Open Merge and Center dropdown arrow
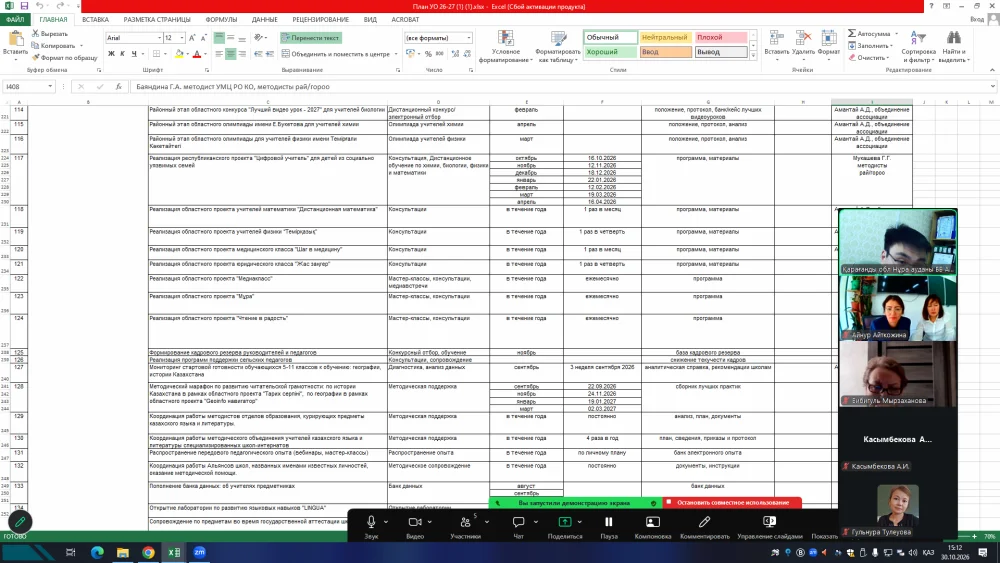Image resolution: width=1000 pixels, height=563 pixels. pos(395,54)
